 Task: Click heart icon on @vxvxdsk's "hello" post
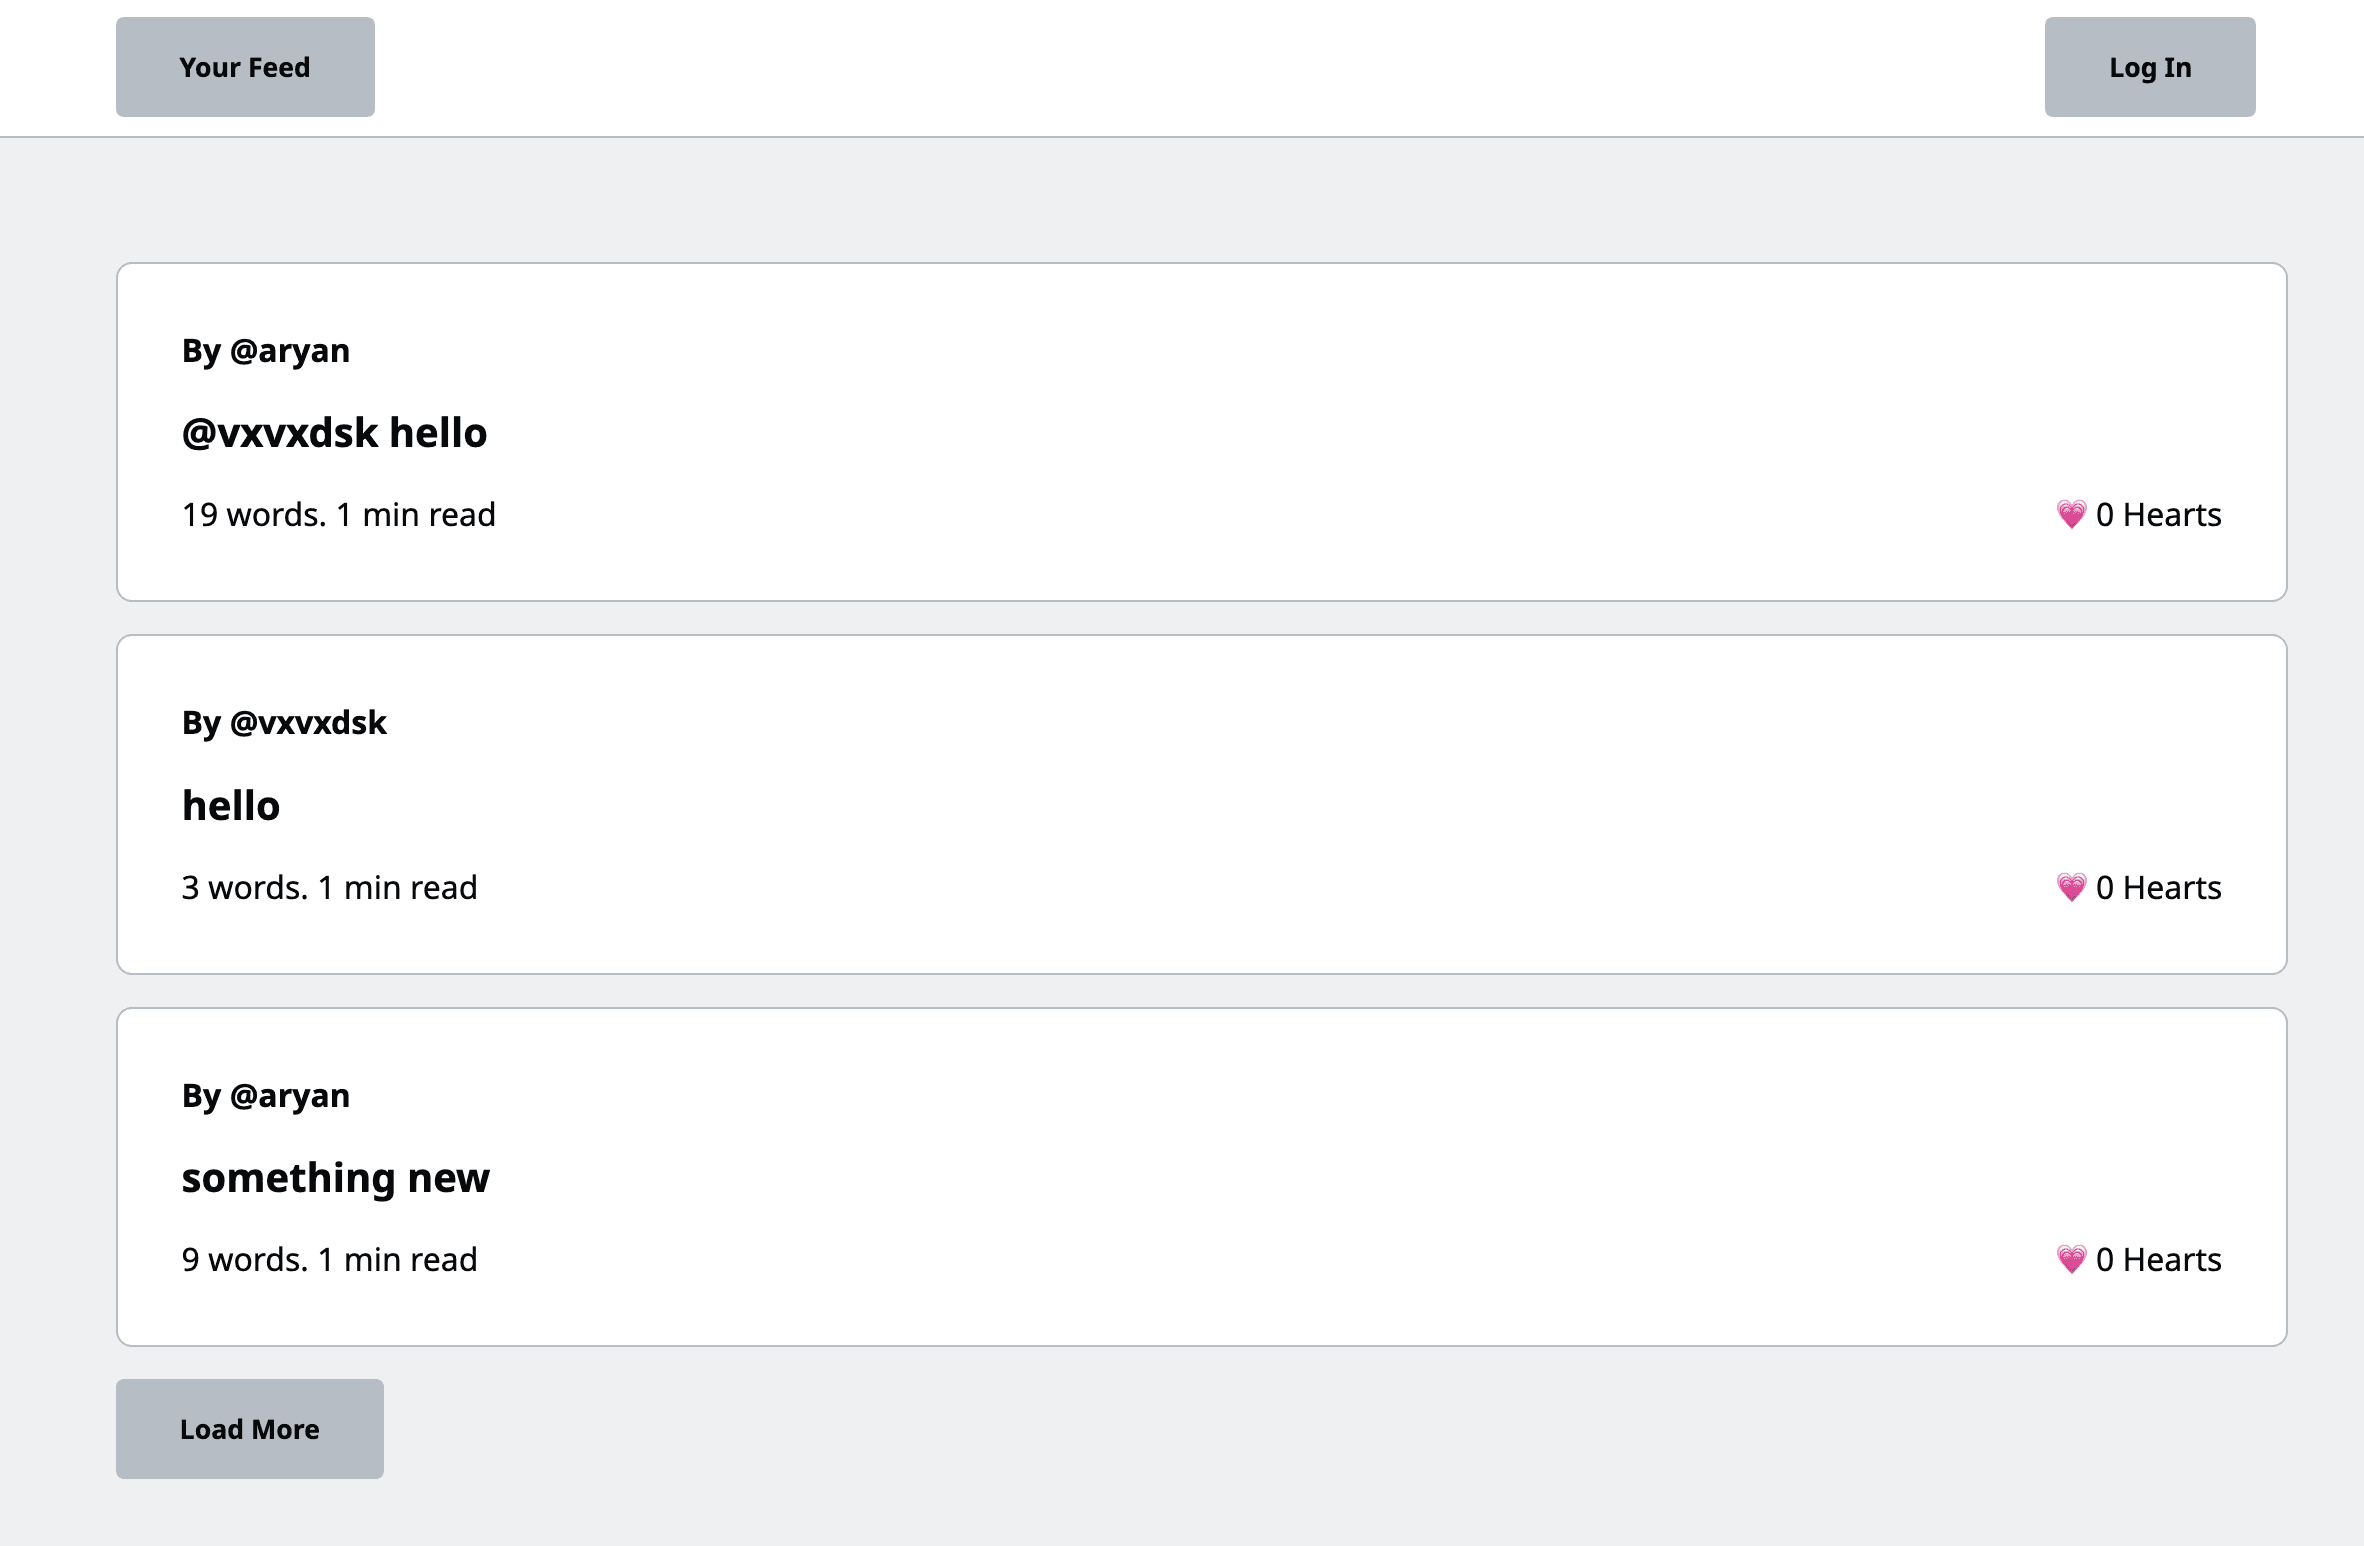[2071, 888]
